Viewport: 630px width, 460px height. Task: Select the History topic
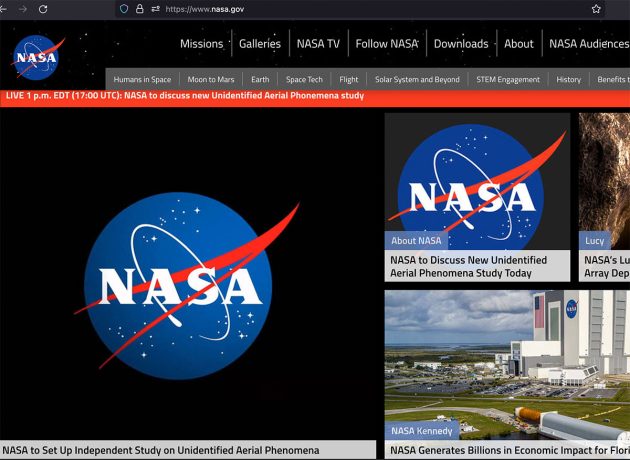click(569, 80)
